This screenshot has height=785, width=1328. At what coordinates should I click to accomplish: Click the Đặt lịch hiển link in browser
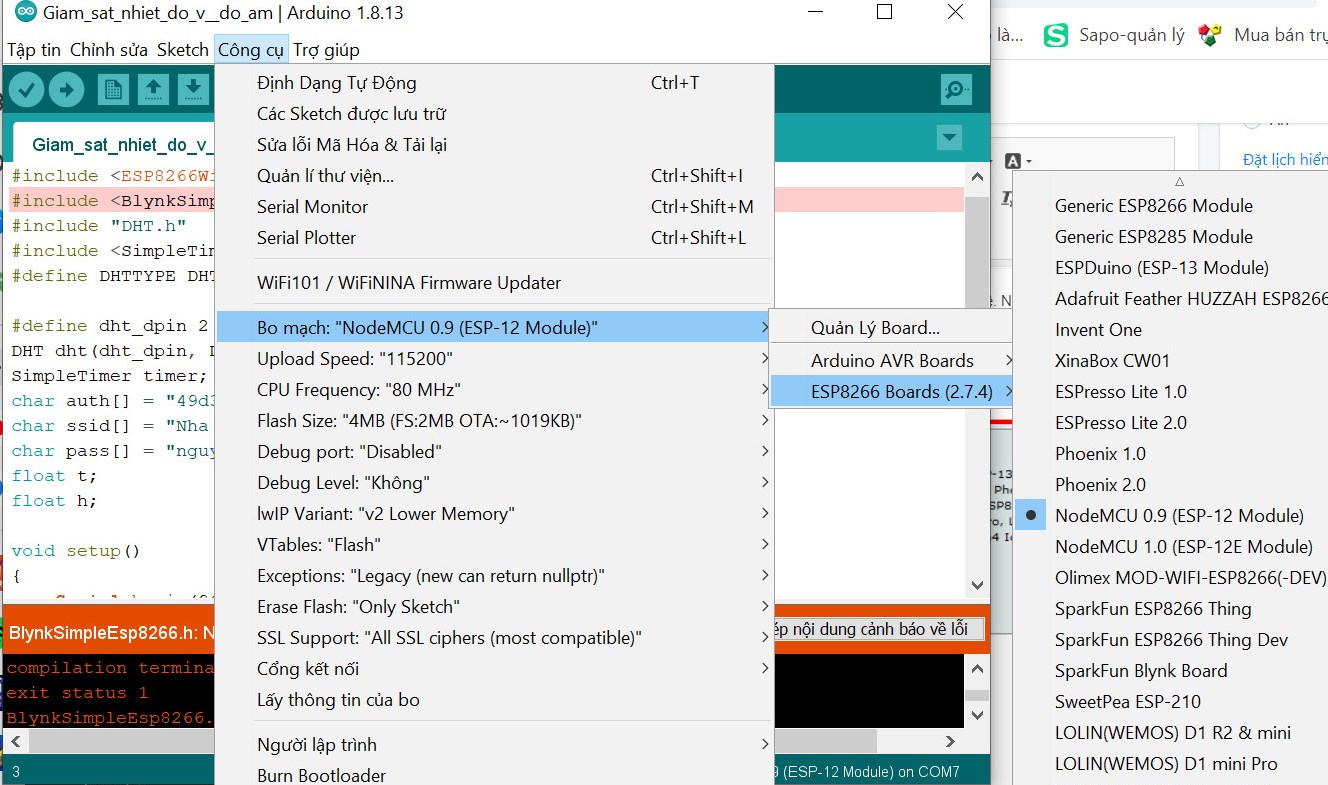pyautogui.click(x=1285, y=160)
